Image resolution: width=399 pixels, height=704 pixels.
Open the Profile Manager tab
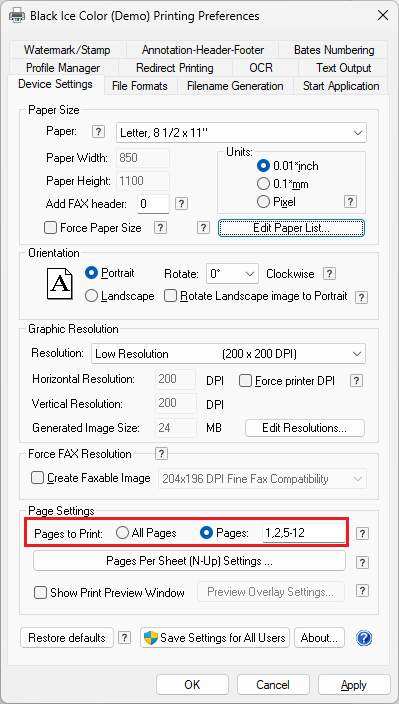63,68
